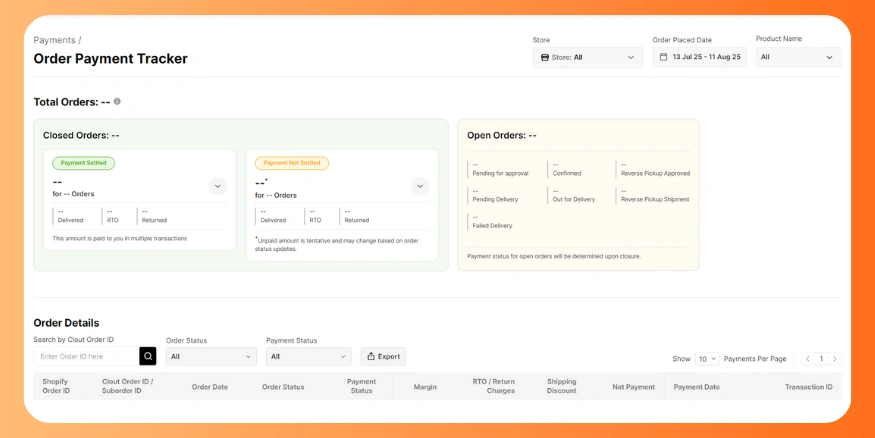Open the Order Status filter dropdown
Image resolution: width=875 pixels, height=438 pixels.
tap(211, 356)
